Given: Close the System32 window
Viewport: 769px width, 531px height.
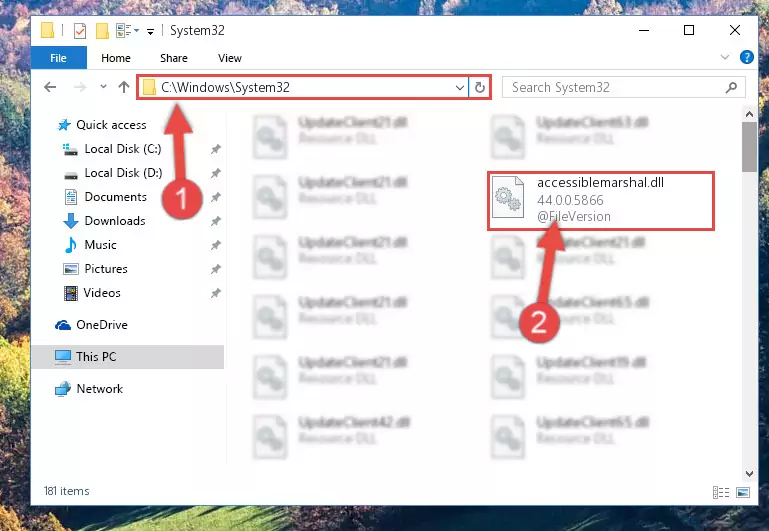Looking at the screenshot, I should [735, 30].
